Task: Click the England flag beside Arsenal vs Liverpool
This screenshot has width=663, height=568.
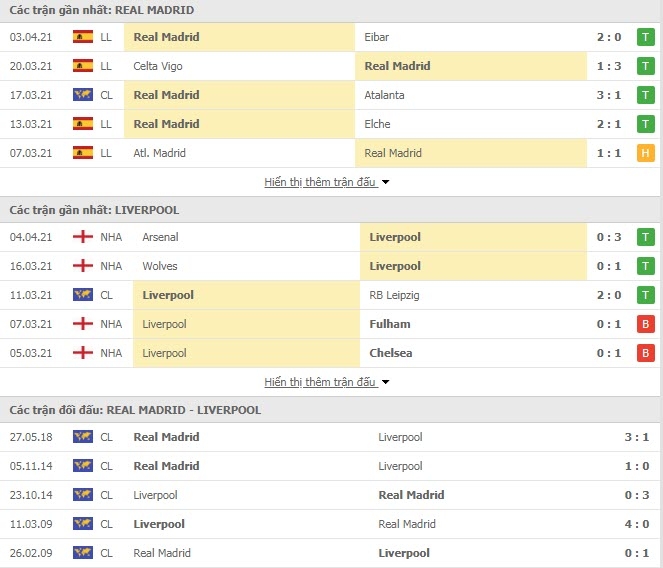Action: [83, 237]
